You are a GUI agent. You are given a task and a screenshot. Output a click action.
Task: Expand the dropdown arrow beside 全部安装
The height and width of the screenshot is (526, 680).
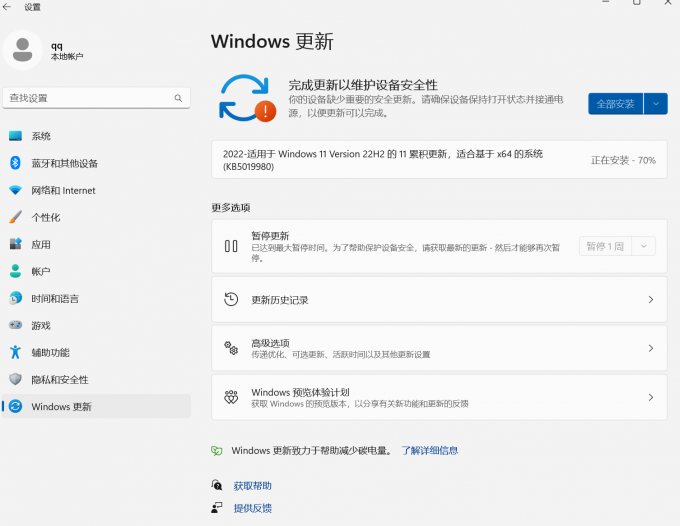[x=656, y=104]
